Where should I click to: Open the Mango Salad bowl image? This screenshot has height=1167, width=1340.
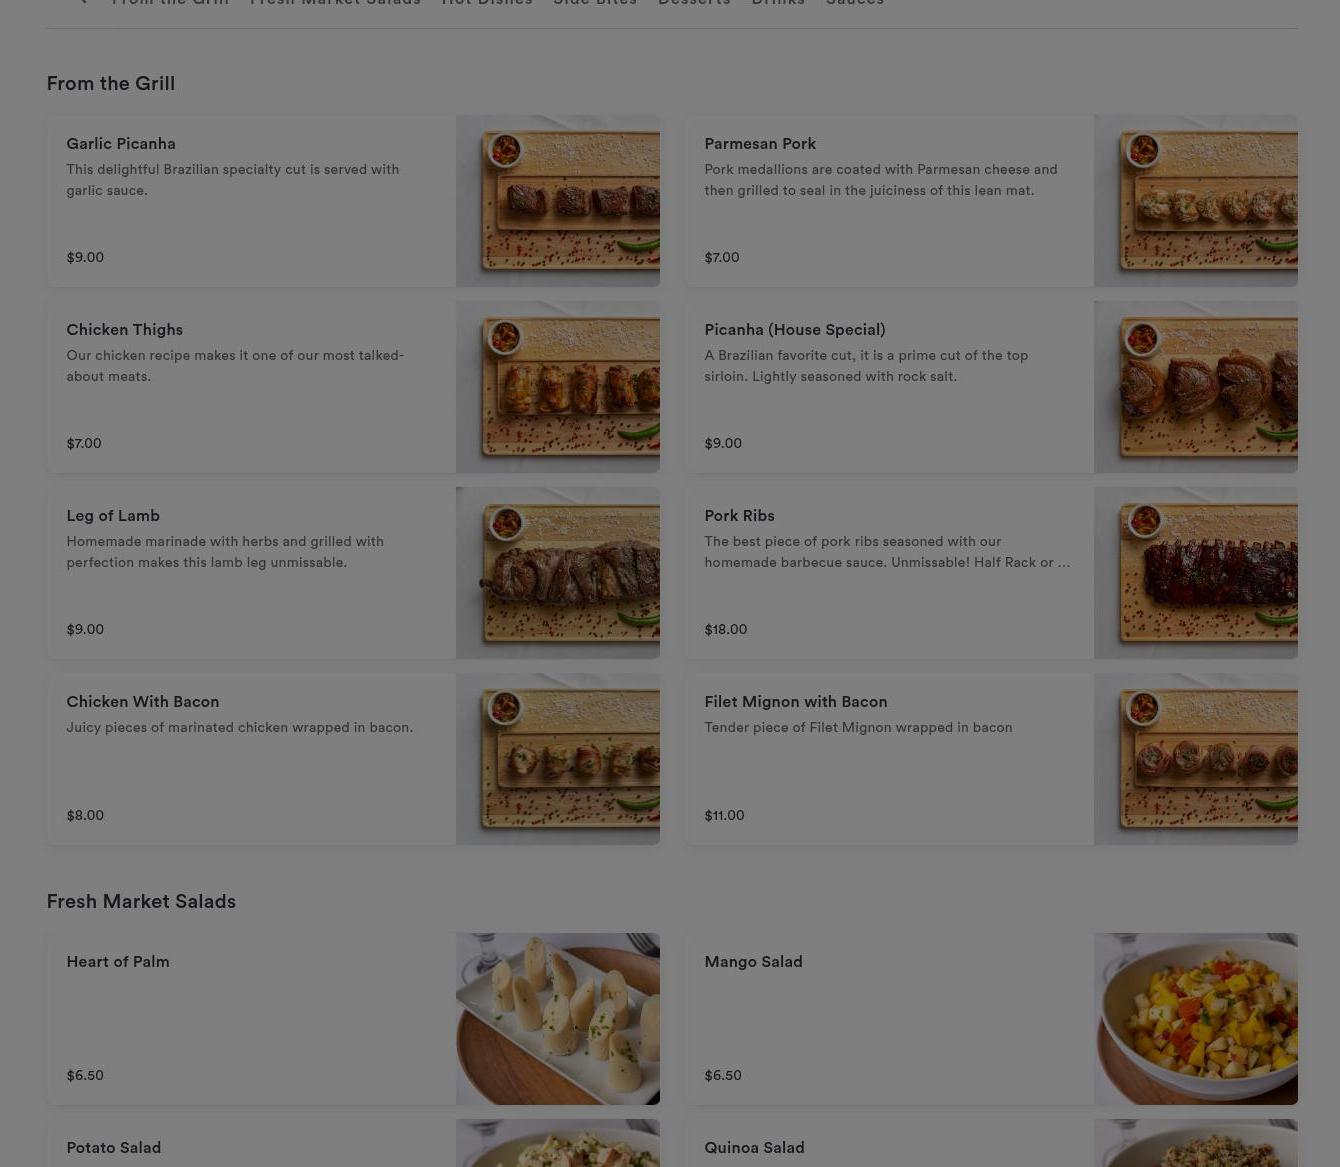[1196, 1019]
